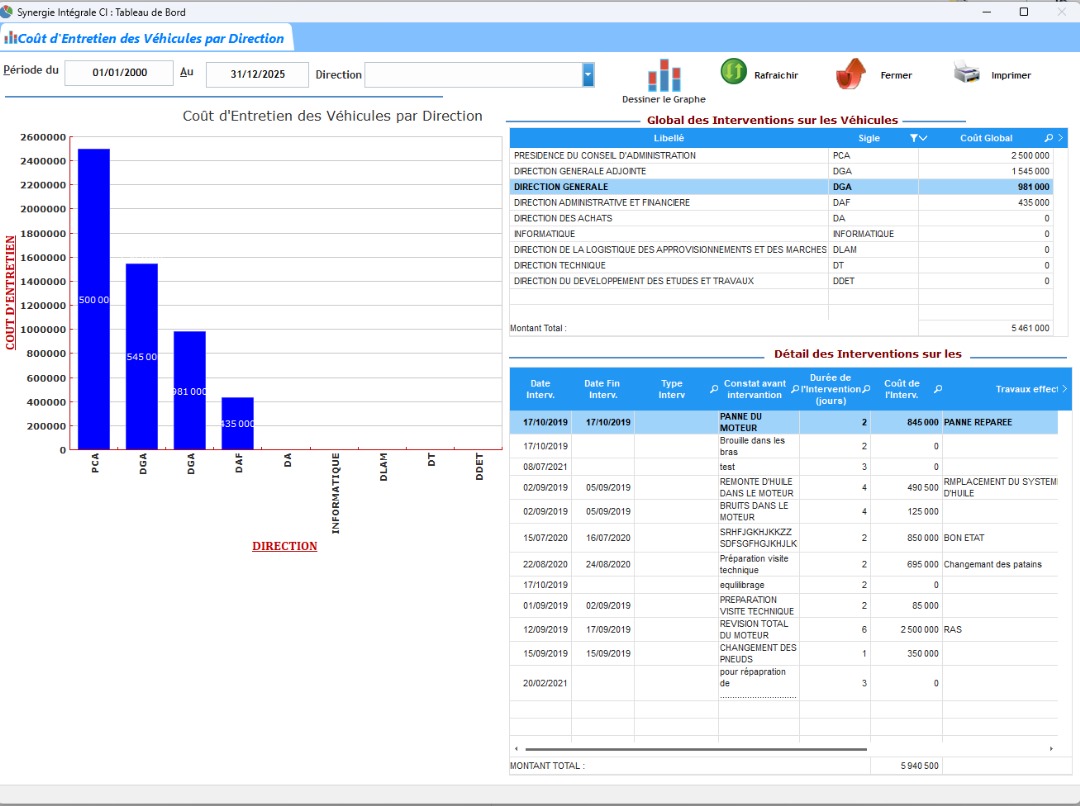Image resolution: width=1080 pixels, height=806 pixels.
Task: Click the green Rafraichir refresh icon
Action: [734, 72]
